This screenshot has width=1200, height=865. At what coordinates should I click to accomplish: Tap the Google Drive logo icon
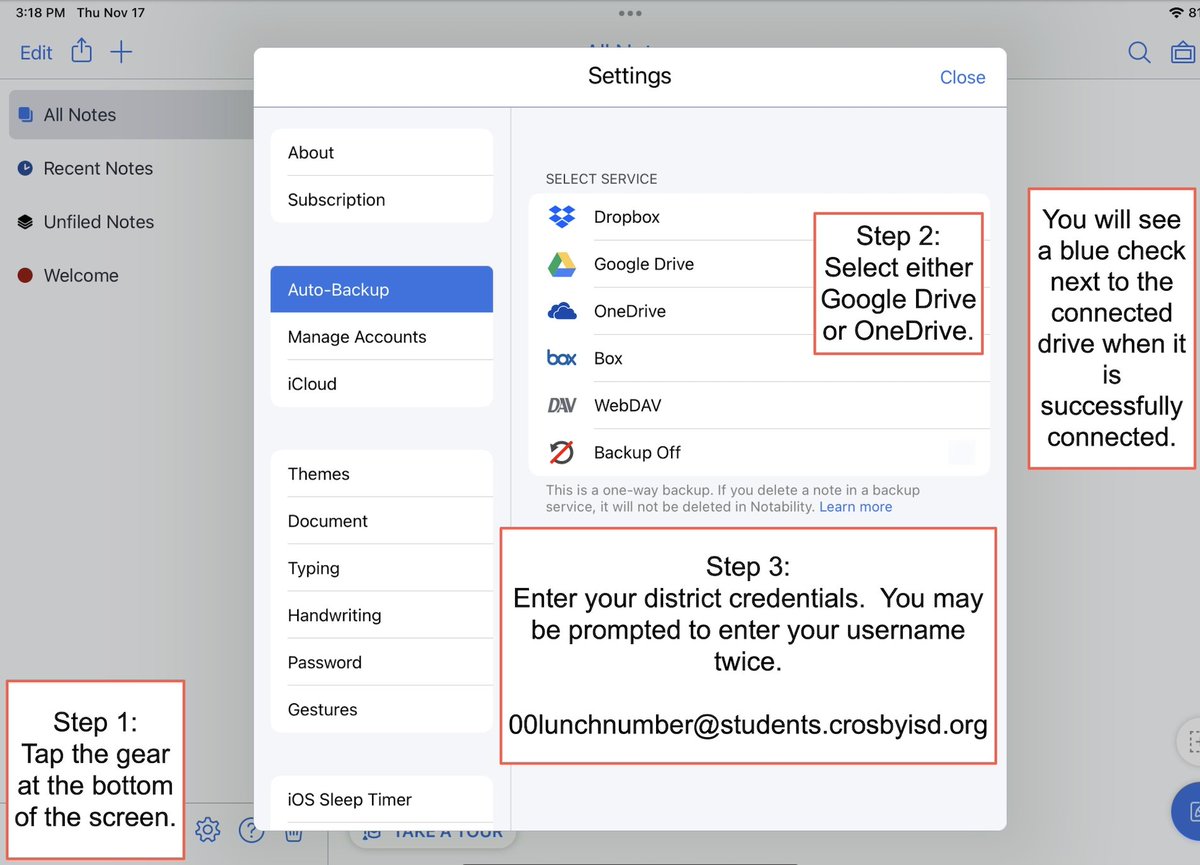(x=562, y=264)
